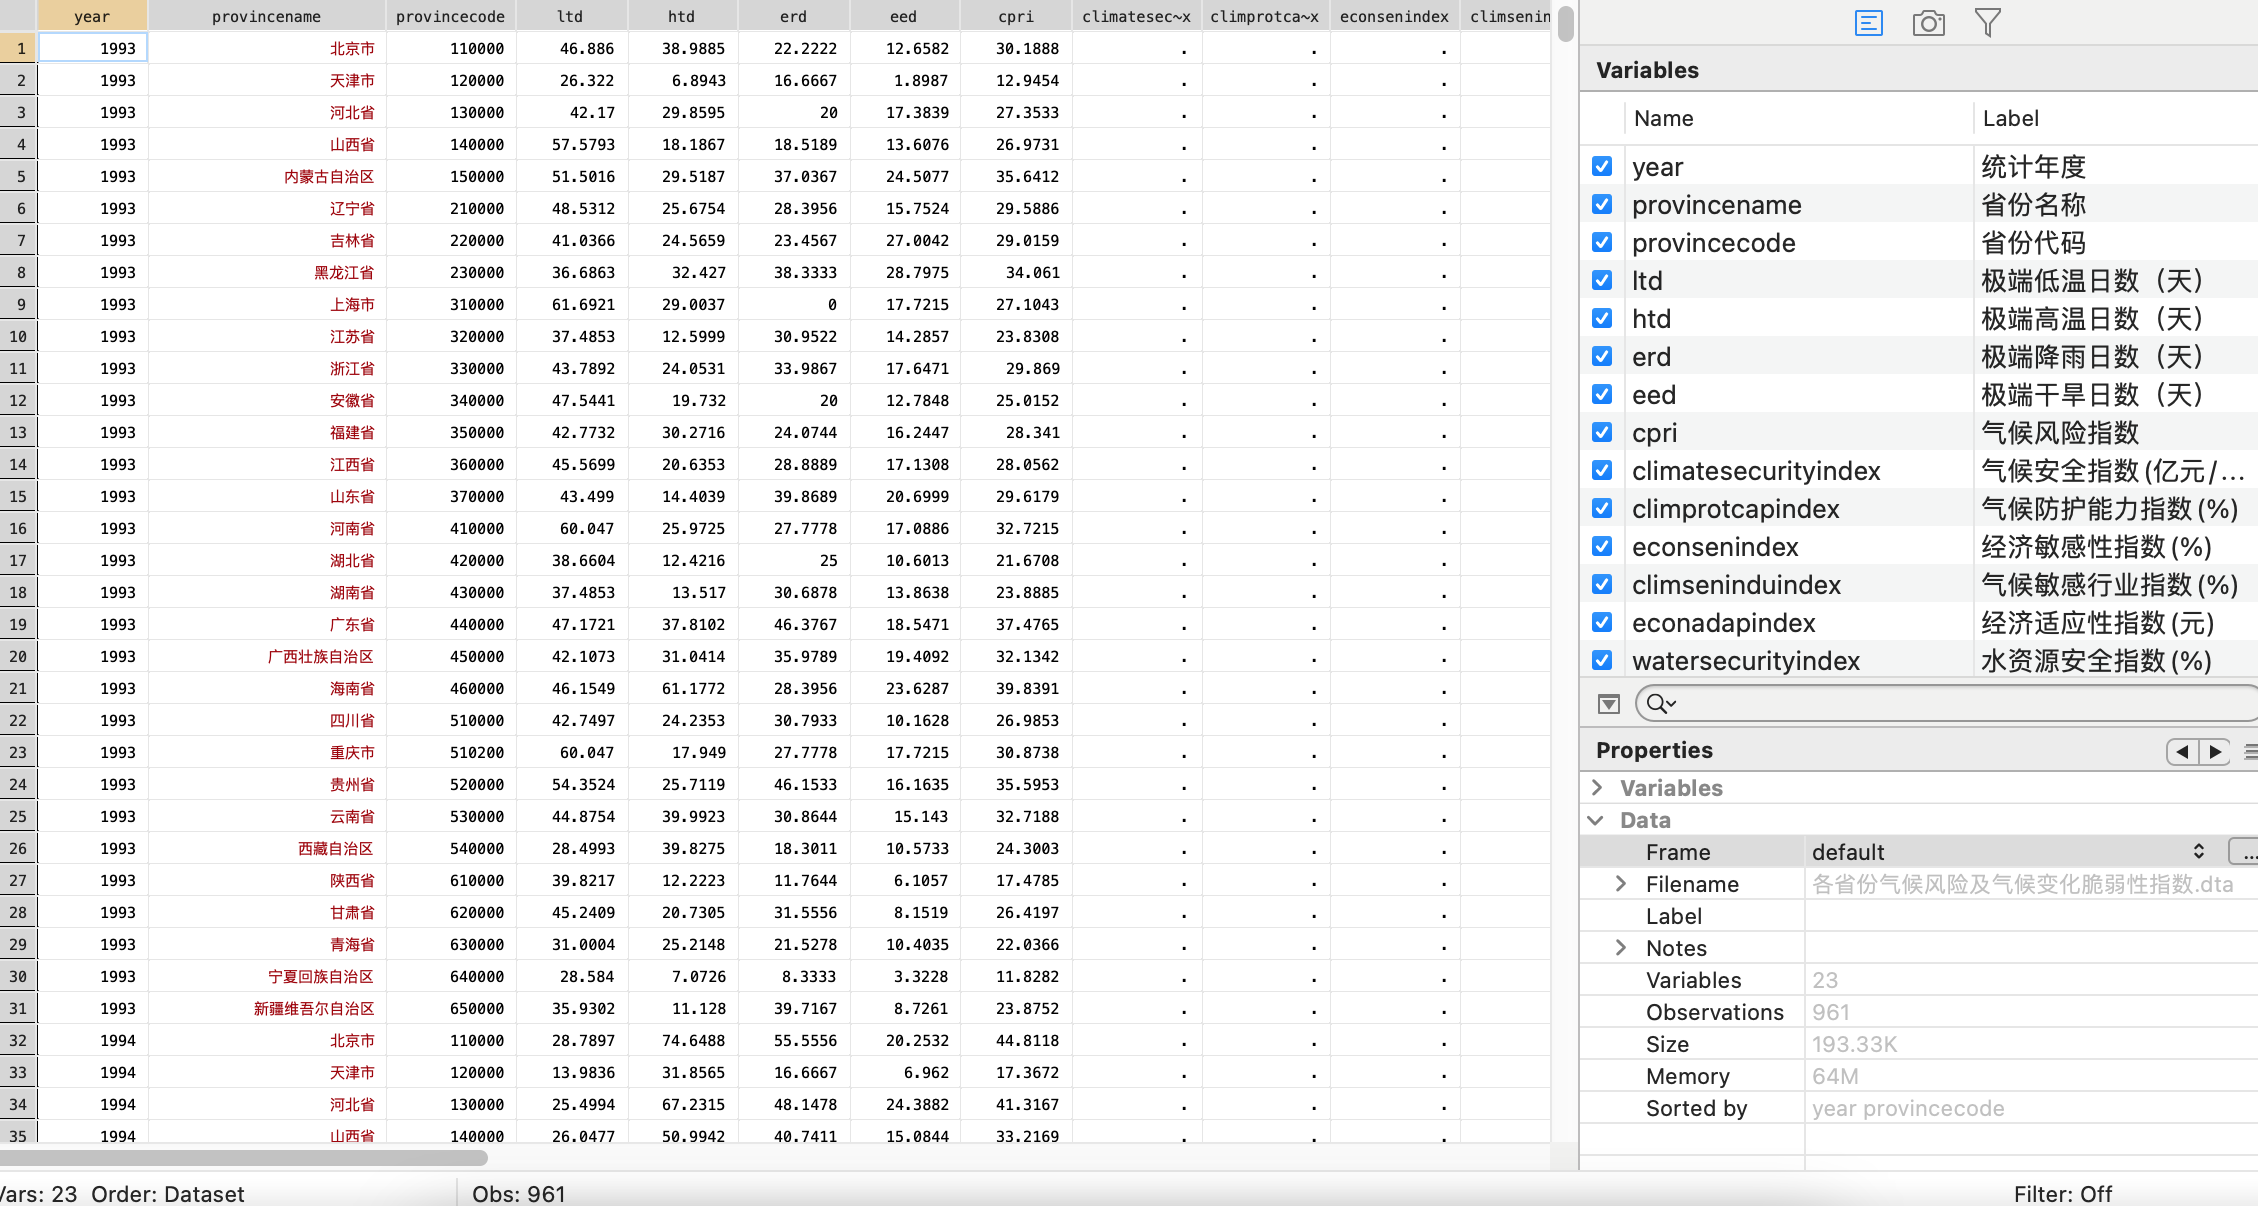Disable the econsenindex variable checkbox
Image resolution: width=2258 pixels, height=1206 pixels.
1602,547
